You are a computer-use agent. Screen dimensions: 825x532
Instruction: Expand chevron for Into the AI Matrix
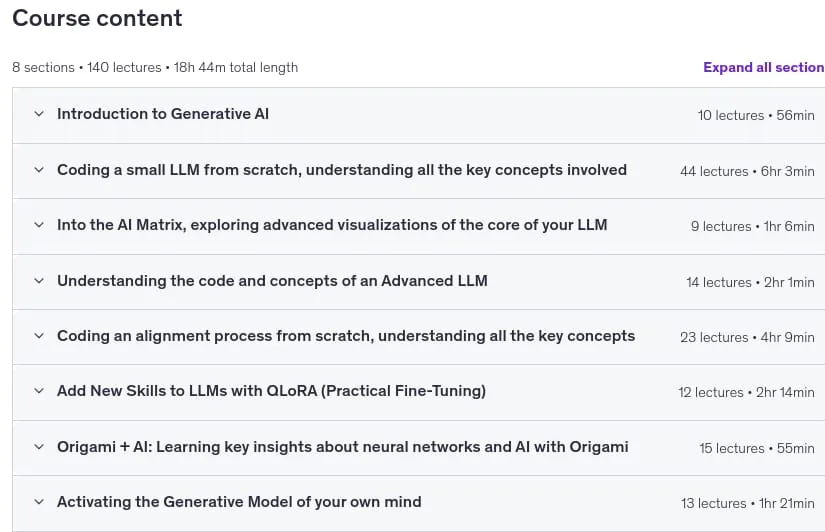coord(39,225)
